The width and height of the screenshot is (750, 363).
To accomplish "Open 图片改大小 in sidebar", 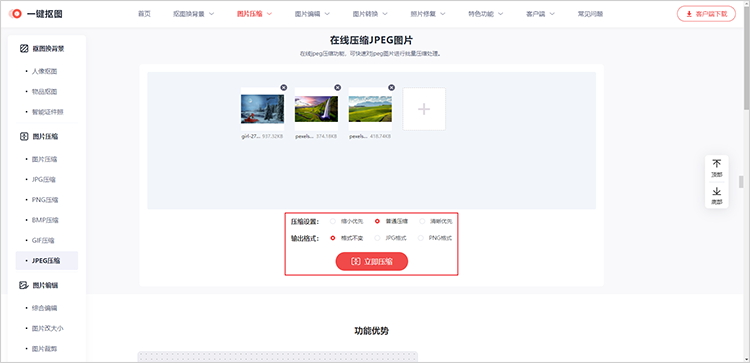I will [x=48, y=329].
